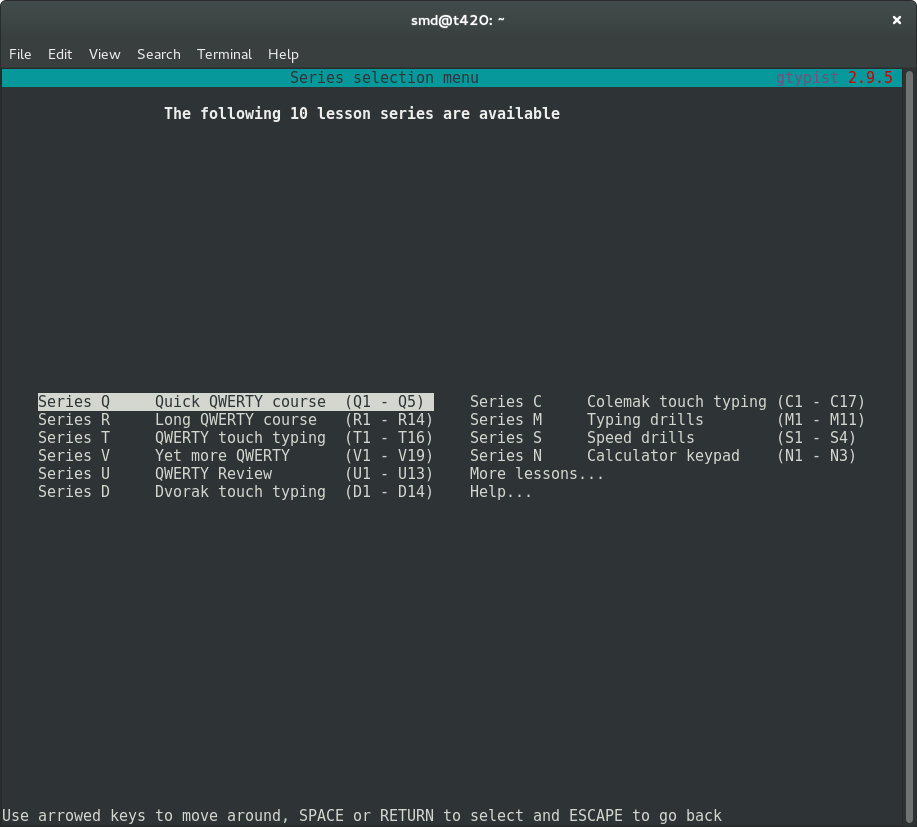Choose Series N Calculator keypad
The image size is (917, 827).
pyautogui.click(x=662, y=456)
